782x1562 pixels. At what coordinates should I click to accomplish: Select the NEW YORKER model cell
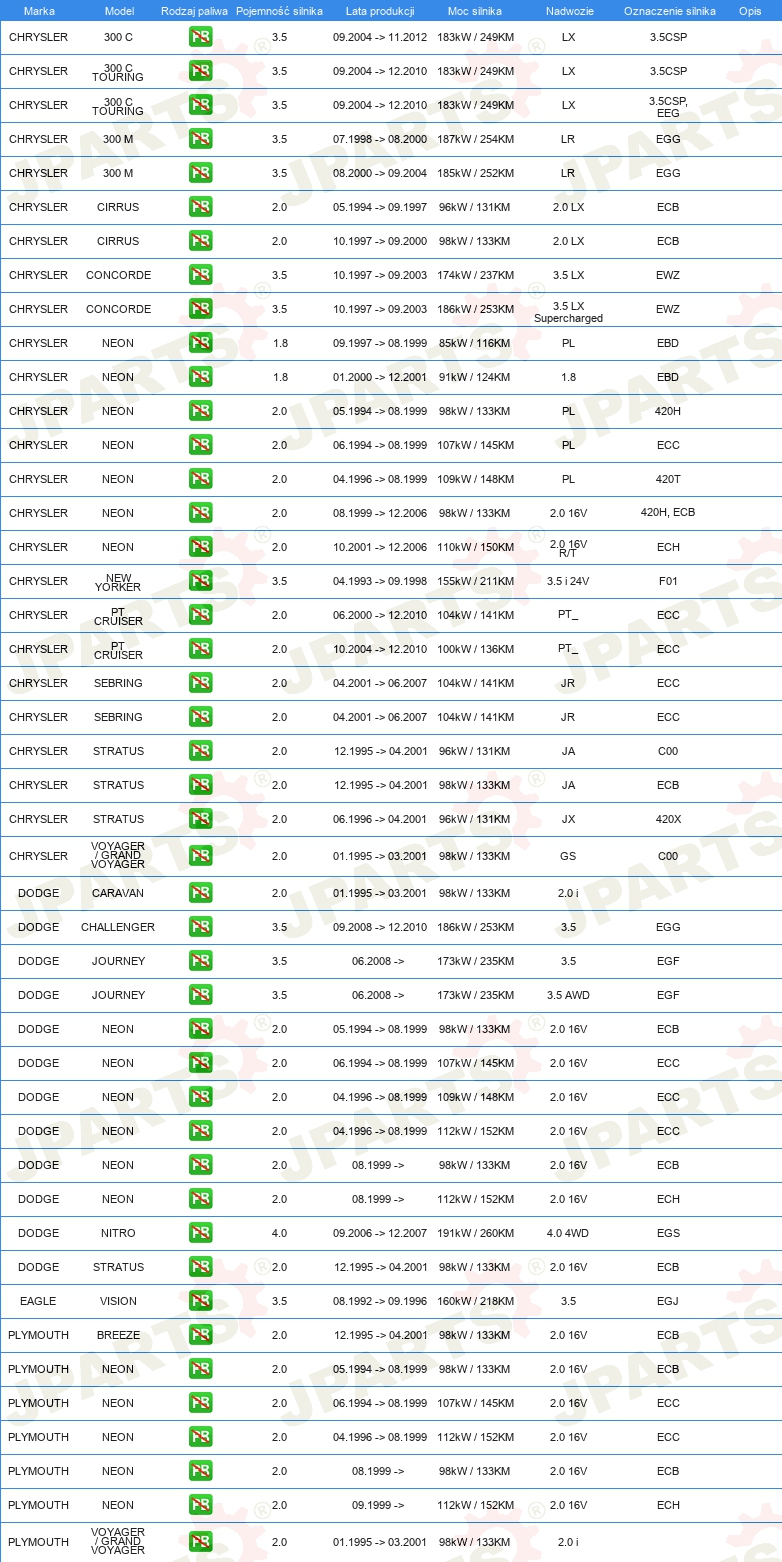118,582
